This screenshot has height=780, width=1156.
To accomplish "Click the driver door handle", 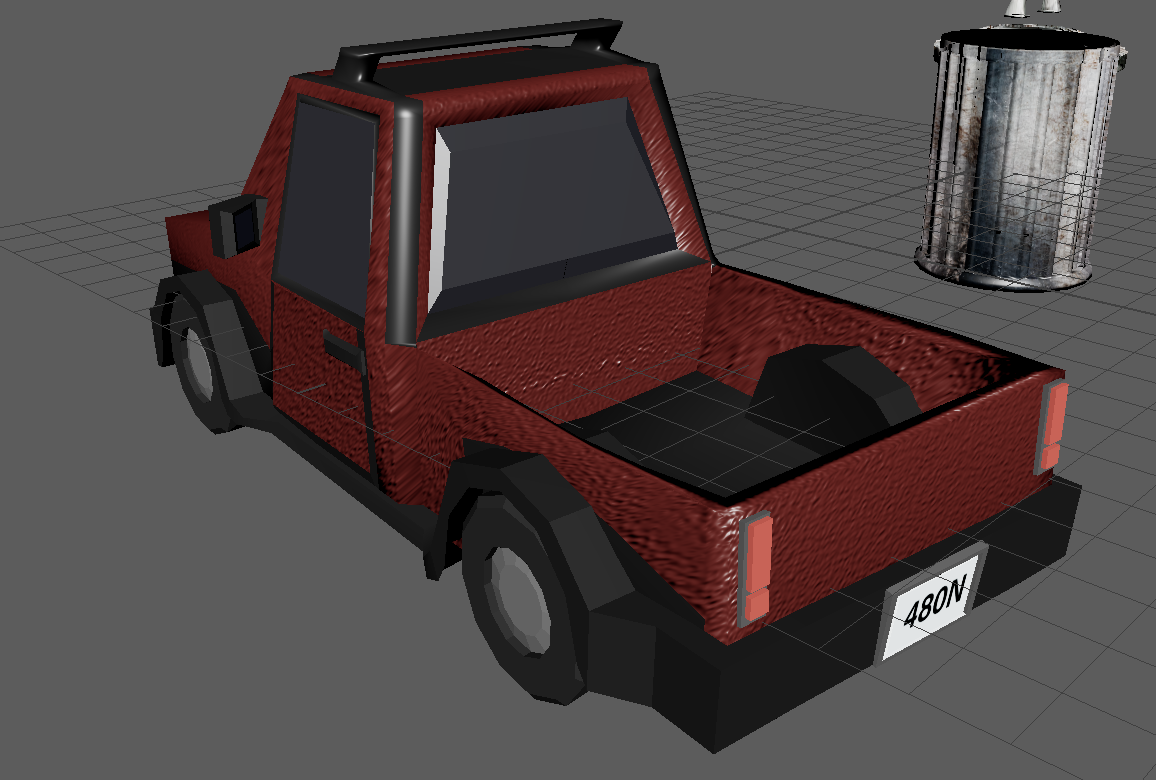I will (344, 349).
